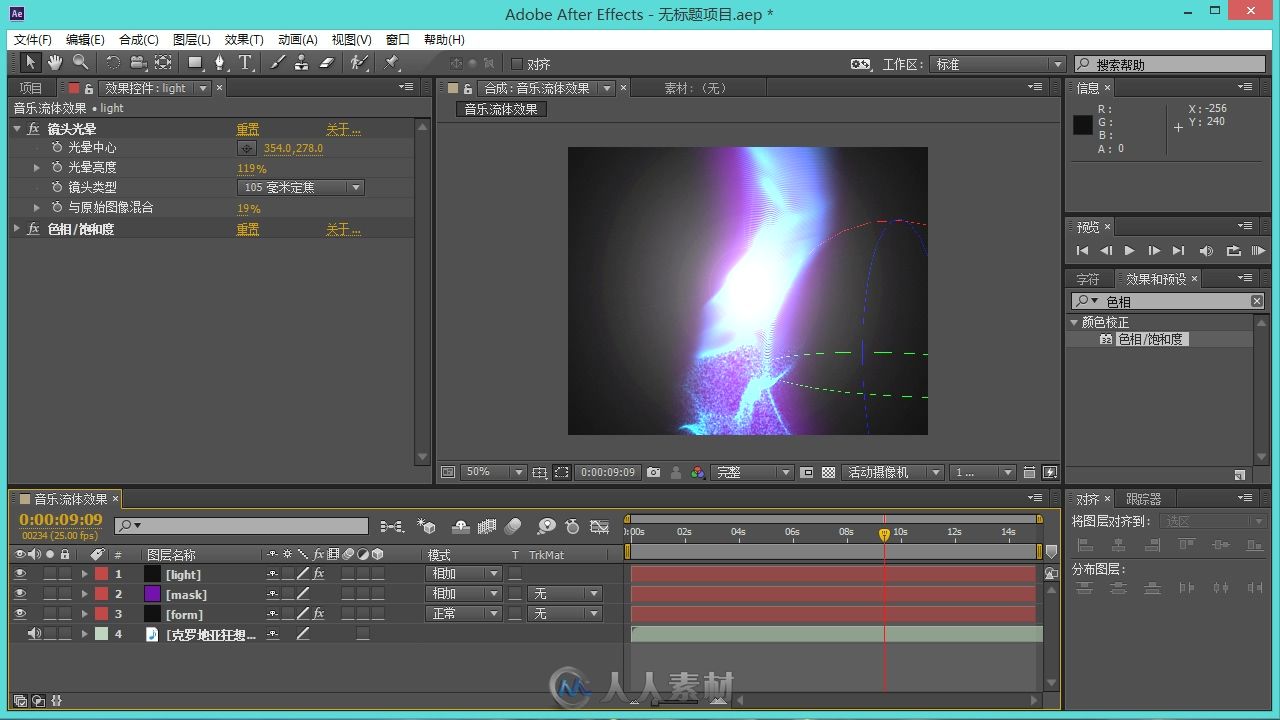This screenshot has width=1280, height=720.
Task: Click the timeline current time 0:00:09:09
Action: pyautogui.click(x=60, y=520)
